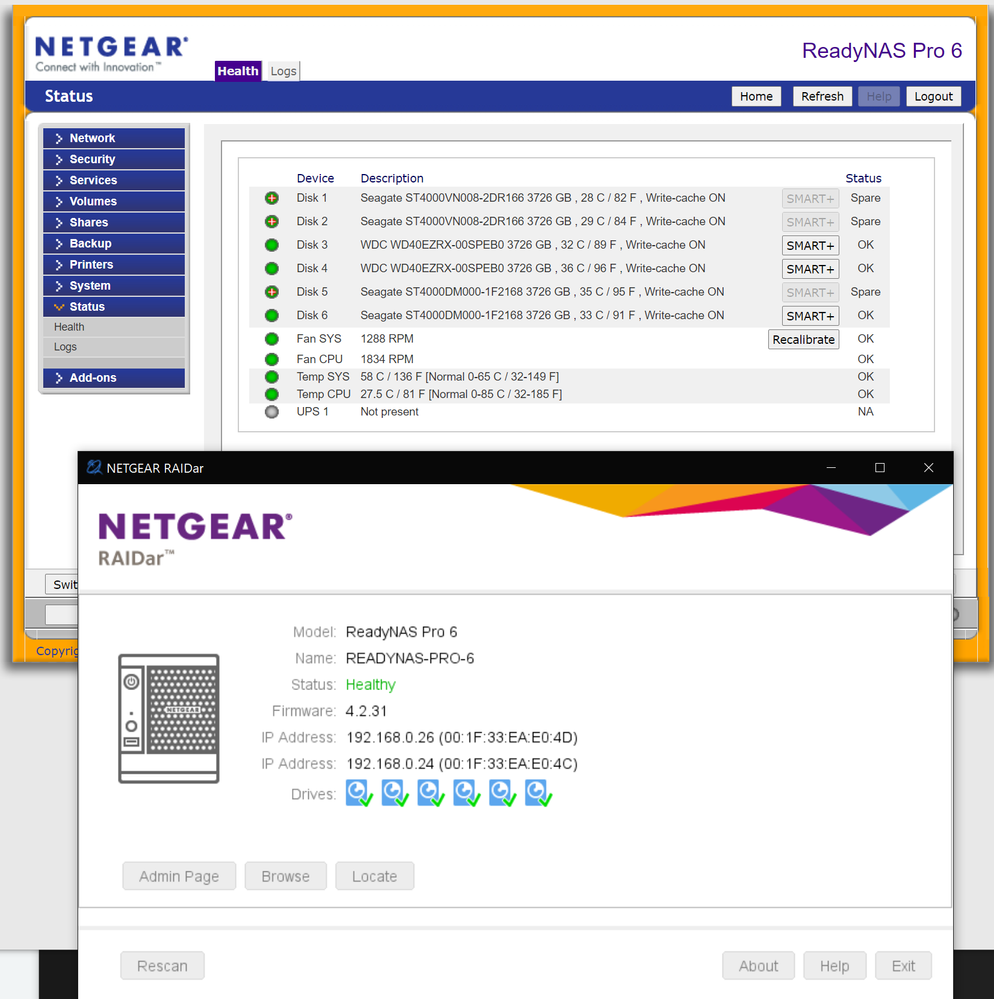
Task: Click the ReadyNAS device image in RAIDar
Action: (169, 719)
